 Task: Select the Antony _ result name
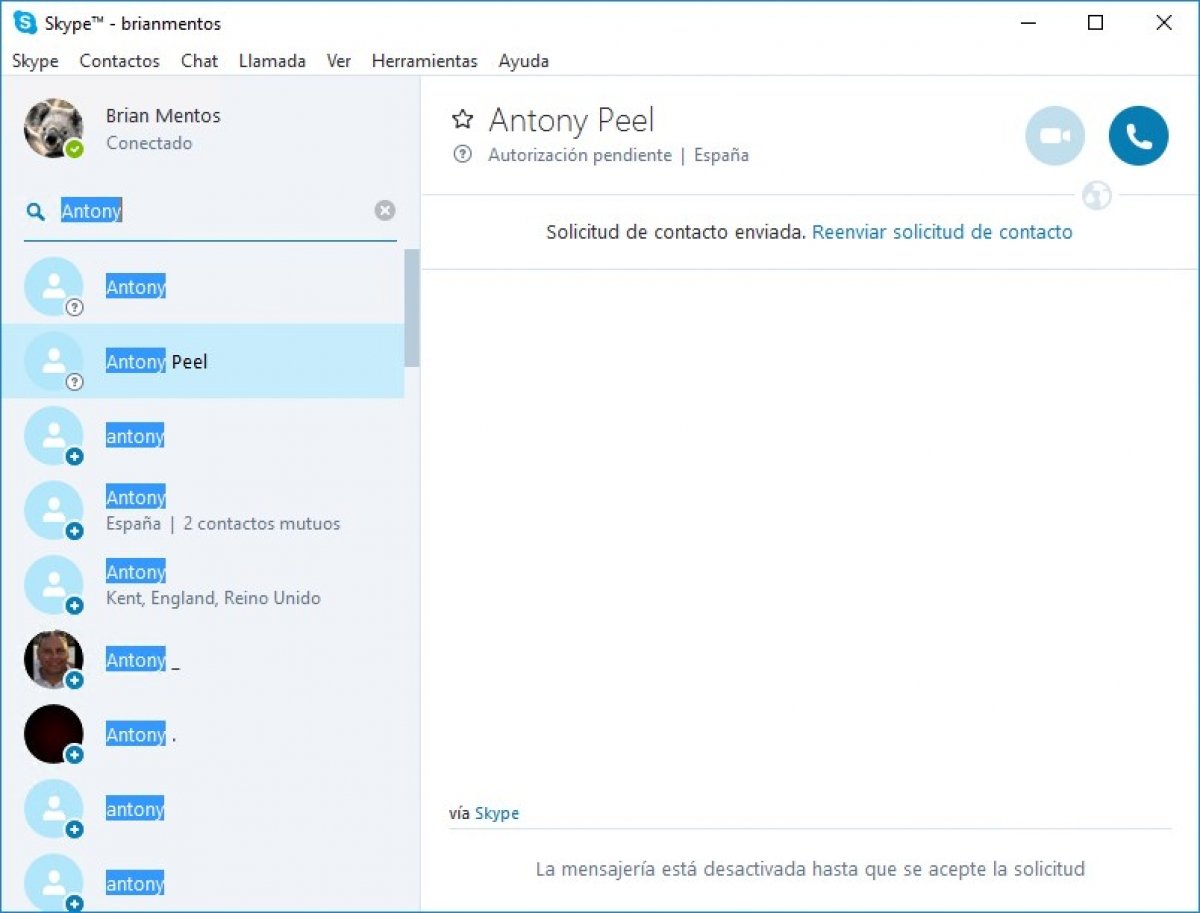coord(143,660)
